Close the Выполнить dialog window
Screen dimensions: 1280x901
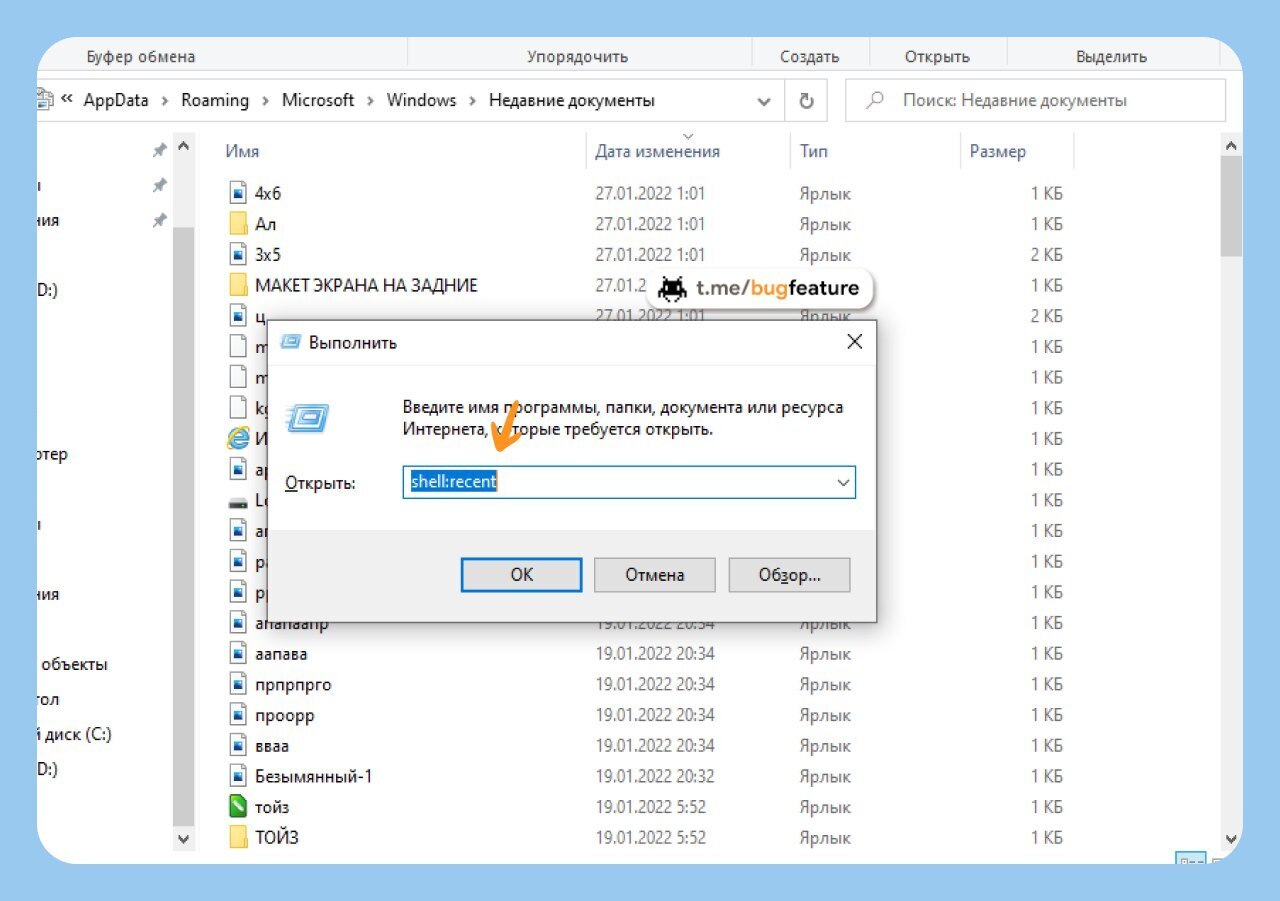[x=854, y=342]
